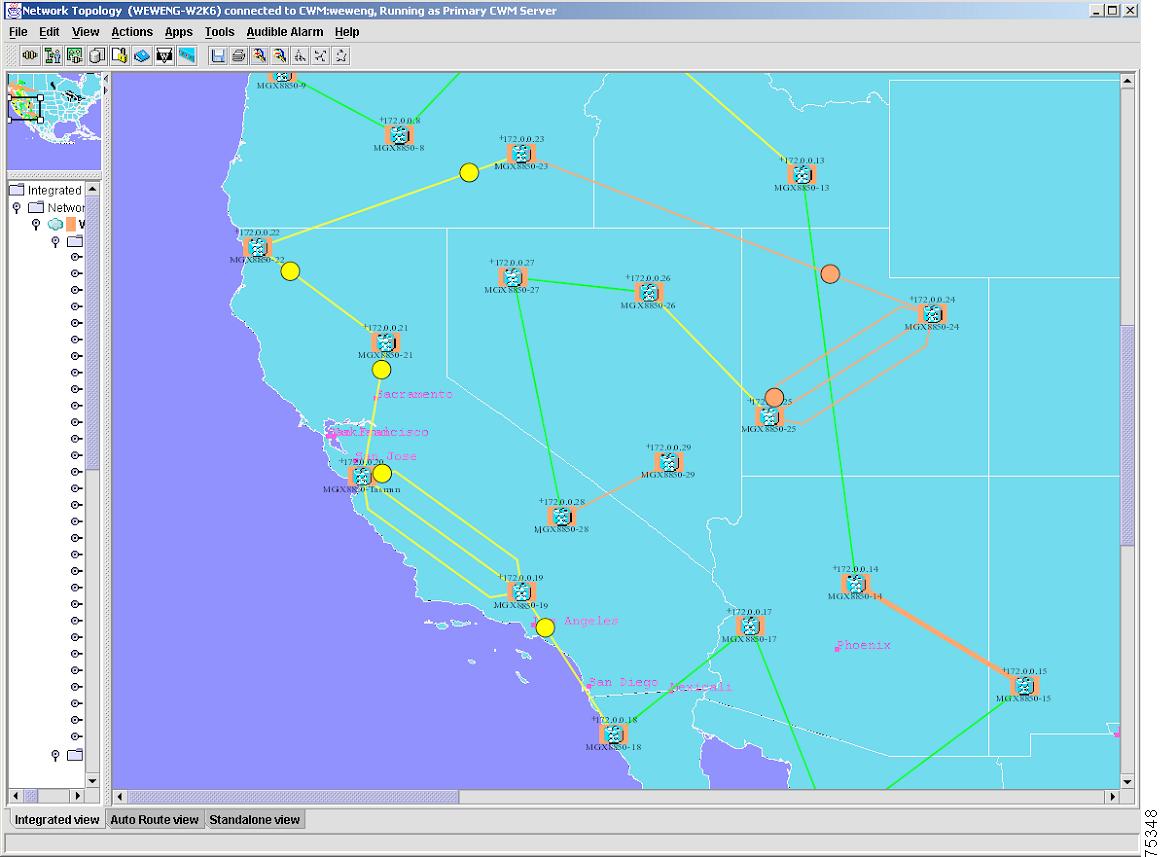Select node MGX8850-17 on the map

[750, 626]
